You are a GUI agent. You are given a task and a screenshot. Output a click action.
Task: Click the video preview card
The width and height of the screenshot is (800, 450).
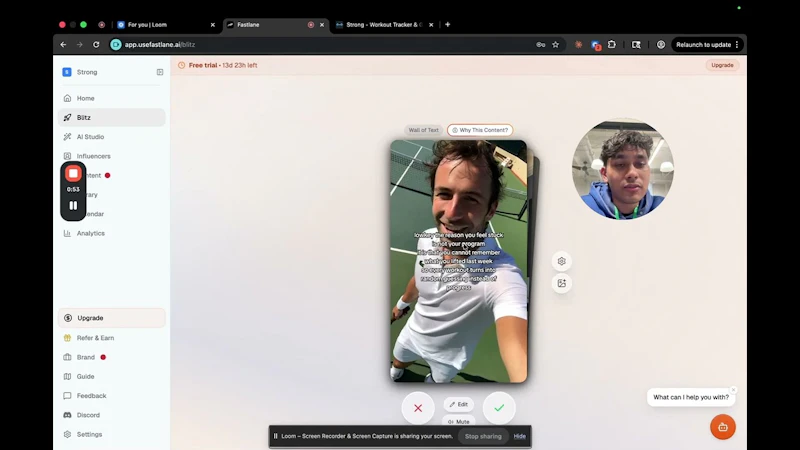click(x=459, y=261)
